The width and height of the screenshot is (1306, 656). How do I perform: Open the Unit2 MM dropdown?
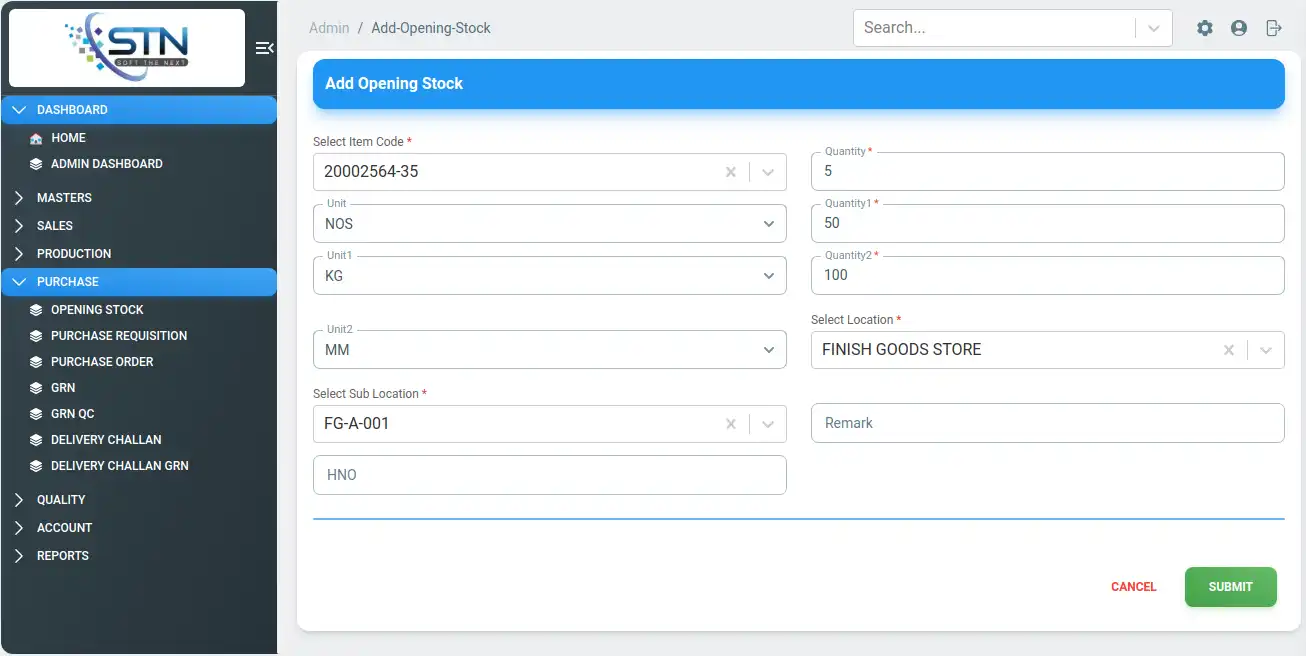click(x=768, y=350)
